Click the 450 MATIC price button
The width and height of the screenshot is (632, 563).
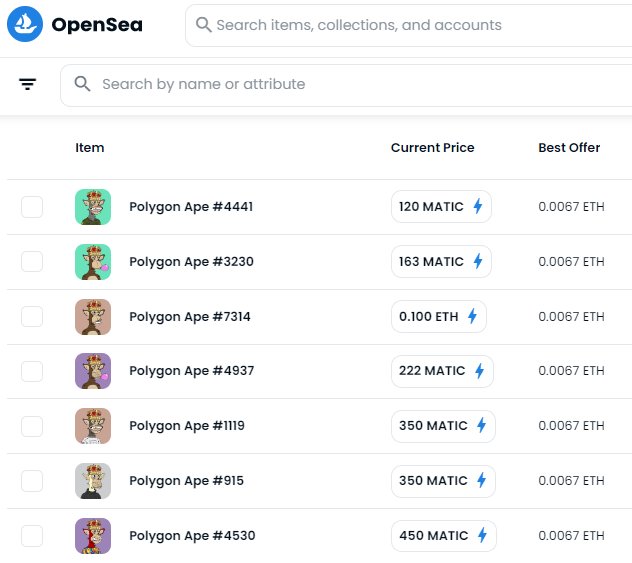pos(444,536)
